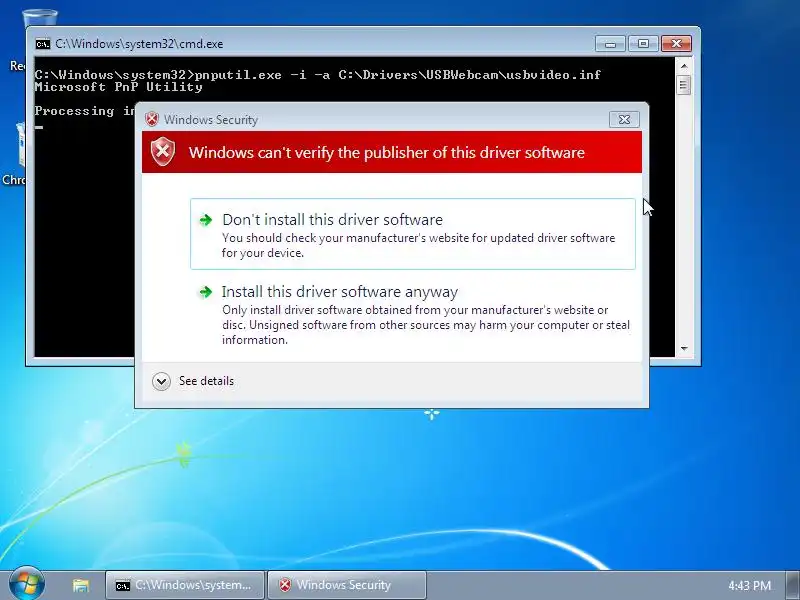Click cmd scrollbar down arrow
The image size is (800, 600).
pyautogui.click(x=684, y=349)
